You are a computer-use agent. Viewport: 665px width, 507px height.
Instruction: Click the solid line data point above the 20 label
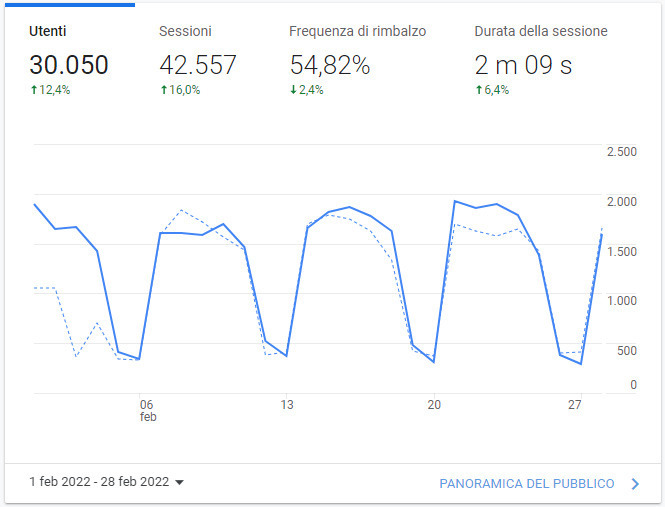coord(434,362)
